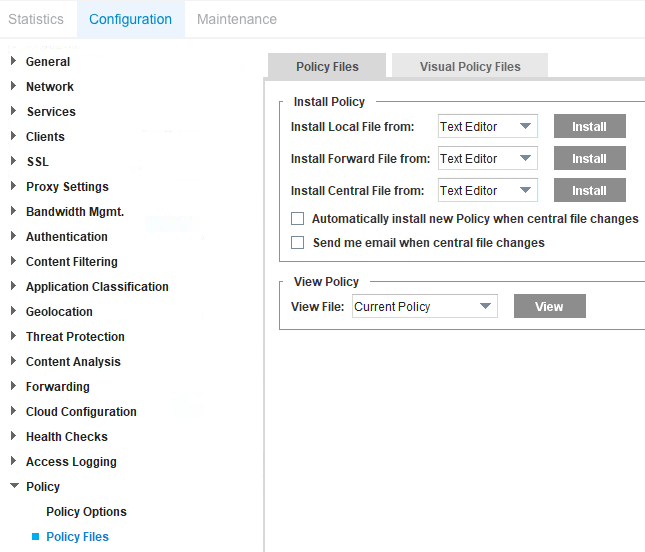Expand the General tree arrow
645x552 pixels.
click(13, 61)
